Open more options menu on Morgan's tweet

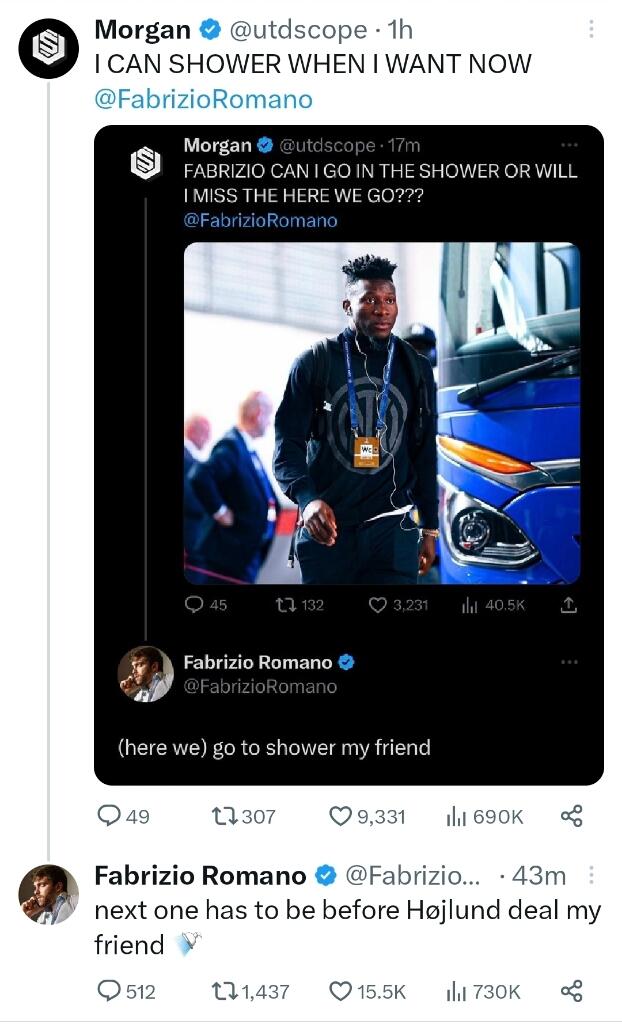tap(590, 30)
